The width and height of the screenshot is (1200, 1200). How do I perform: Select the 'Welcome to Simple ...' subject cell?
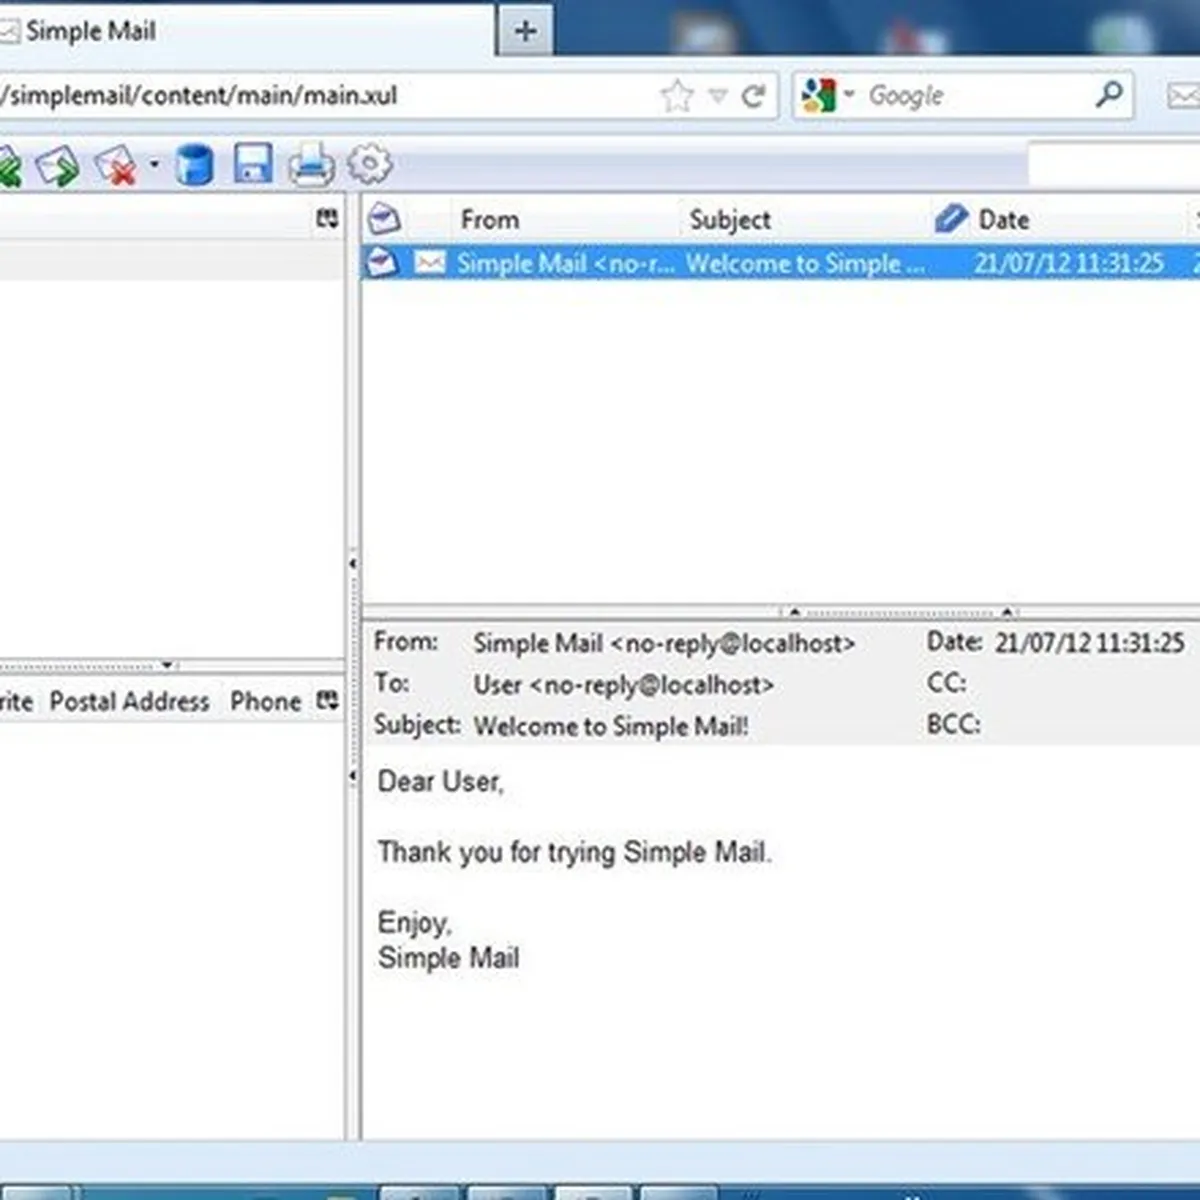click(x=805, y=263)
